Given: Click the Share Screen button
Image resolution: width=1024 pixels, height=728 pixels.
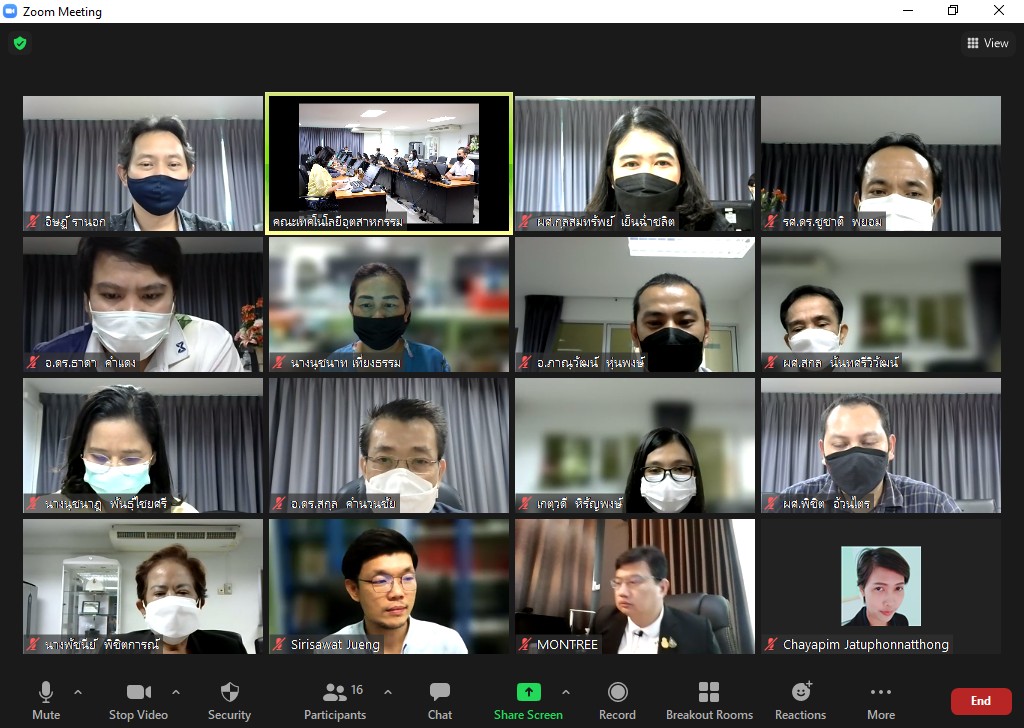Looking at the screenshot, I should click(528, 701).
